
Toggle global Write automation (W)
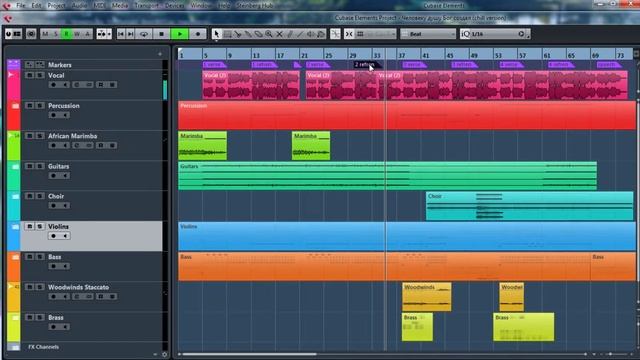click(x=77, y=34)
